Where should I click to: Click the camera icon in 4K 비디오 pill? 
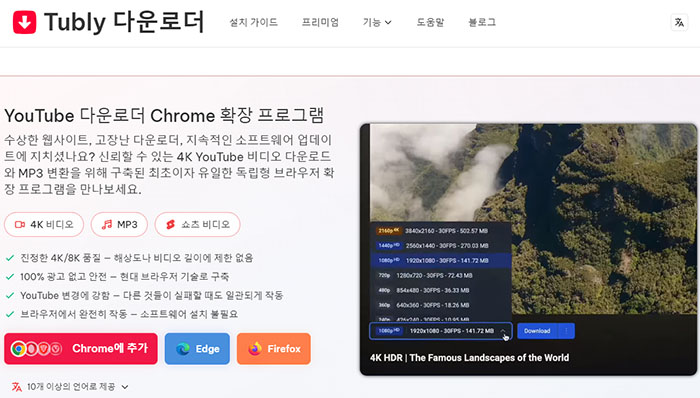[20, 224]
